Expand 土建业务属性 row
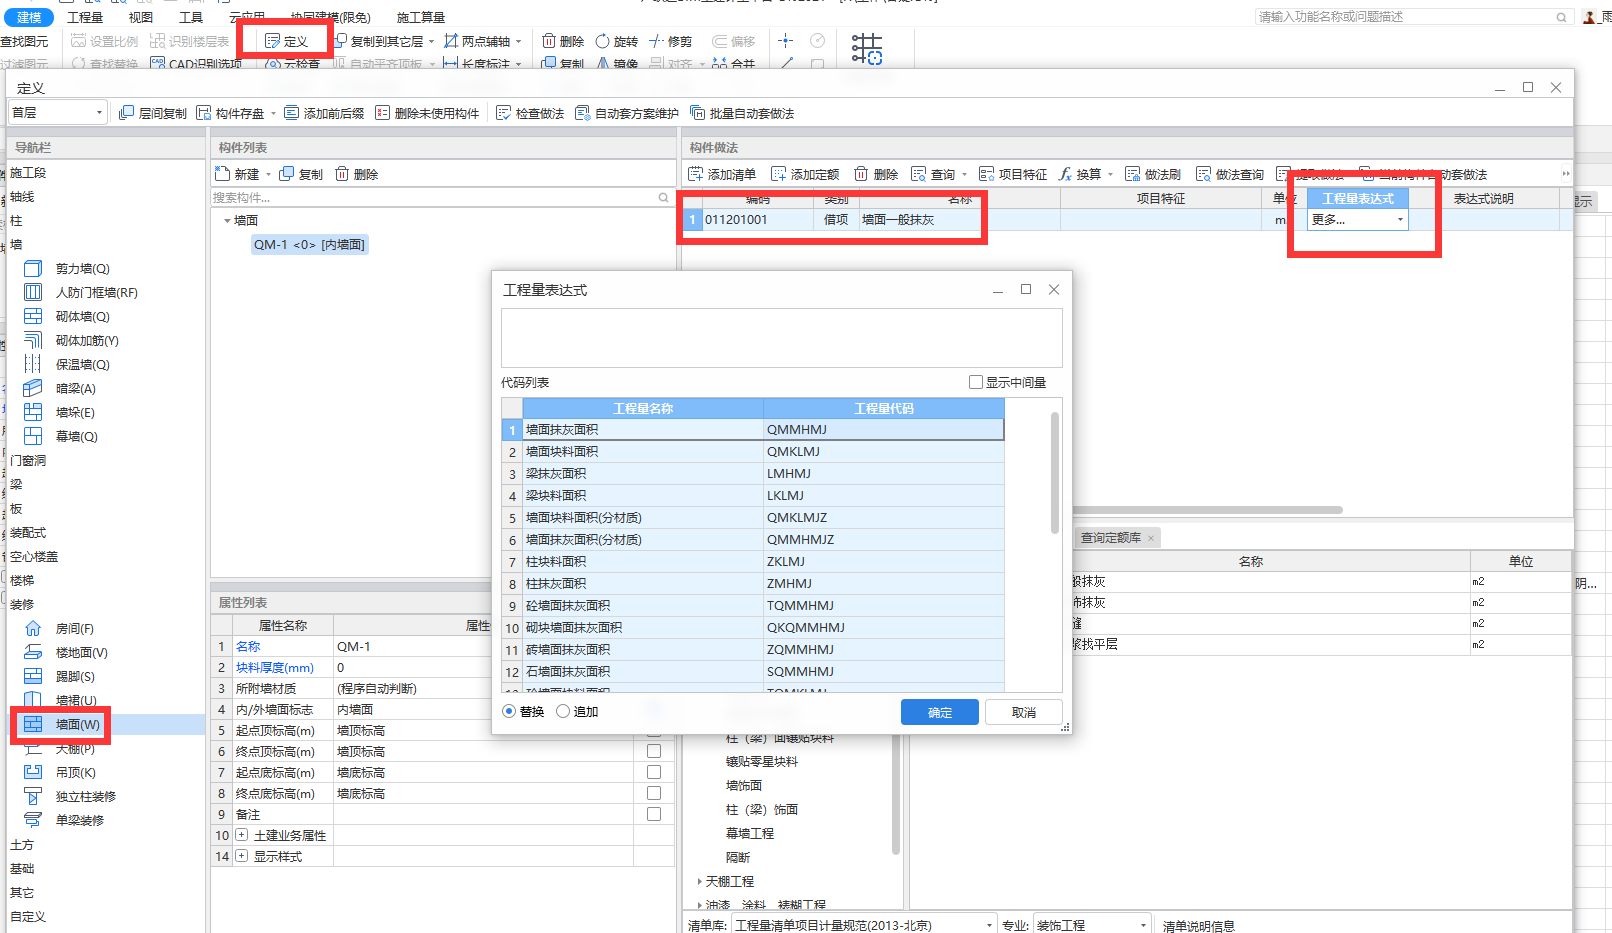The image size is (1612, 933). click(x=241, y=835)
